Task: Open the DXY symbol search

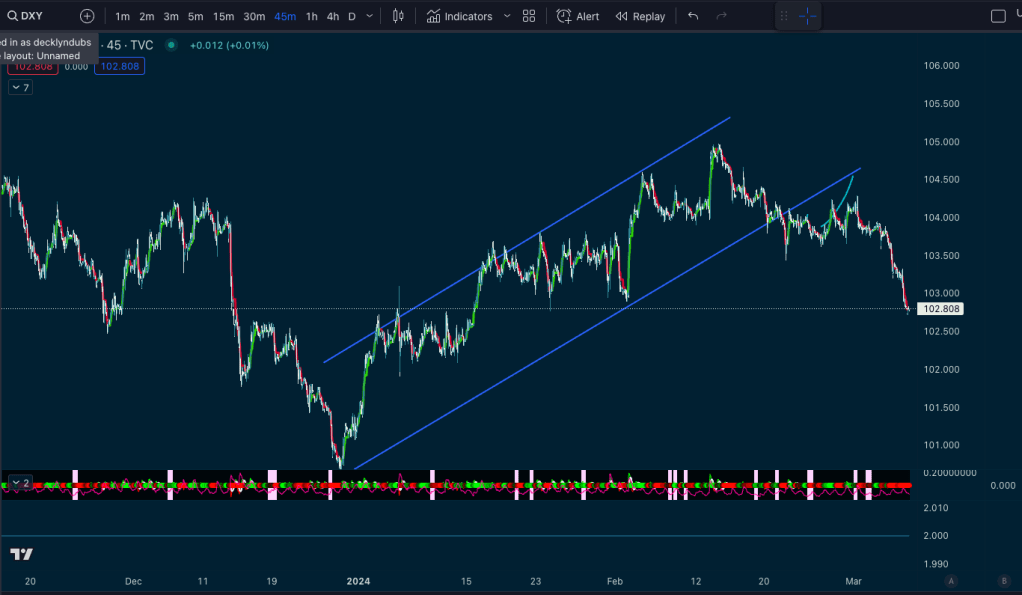Action: click(x=25, y=16)
